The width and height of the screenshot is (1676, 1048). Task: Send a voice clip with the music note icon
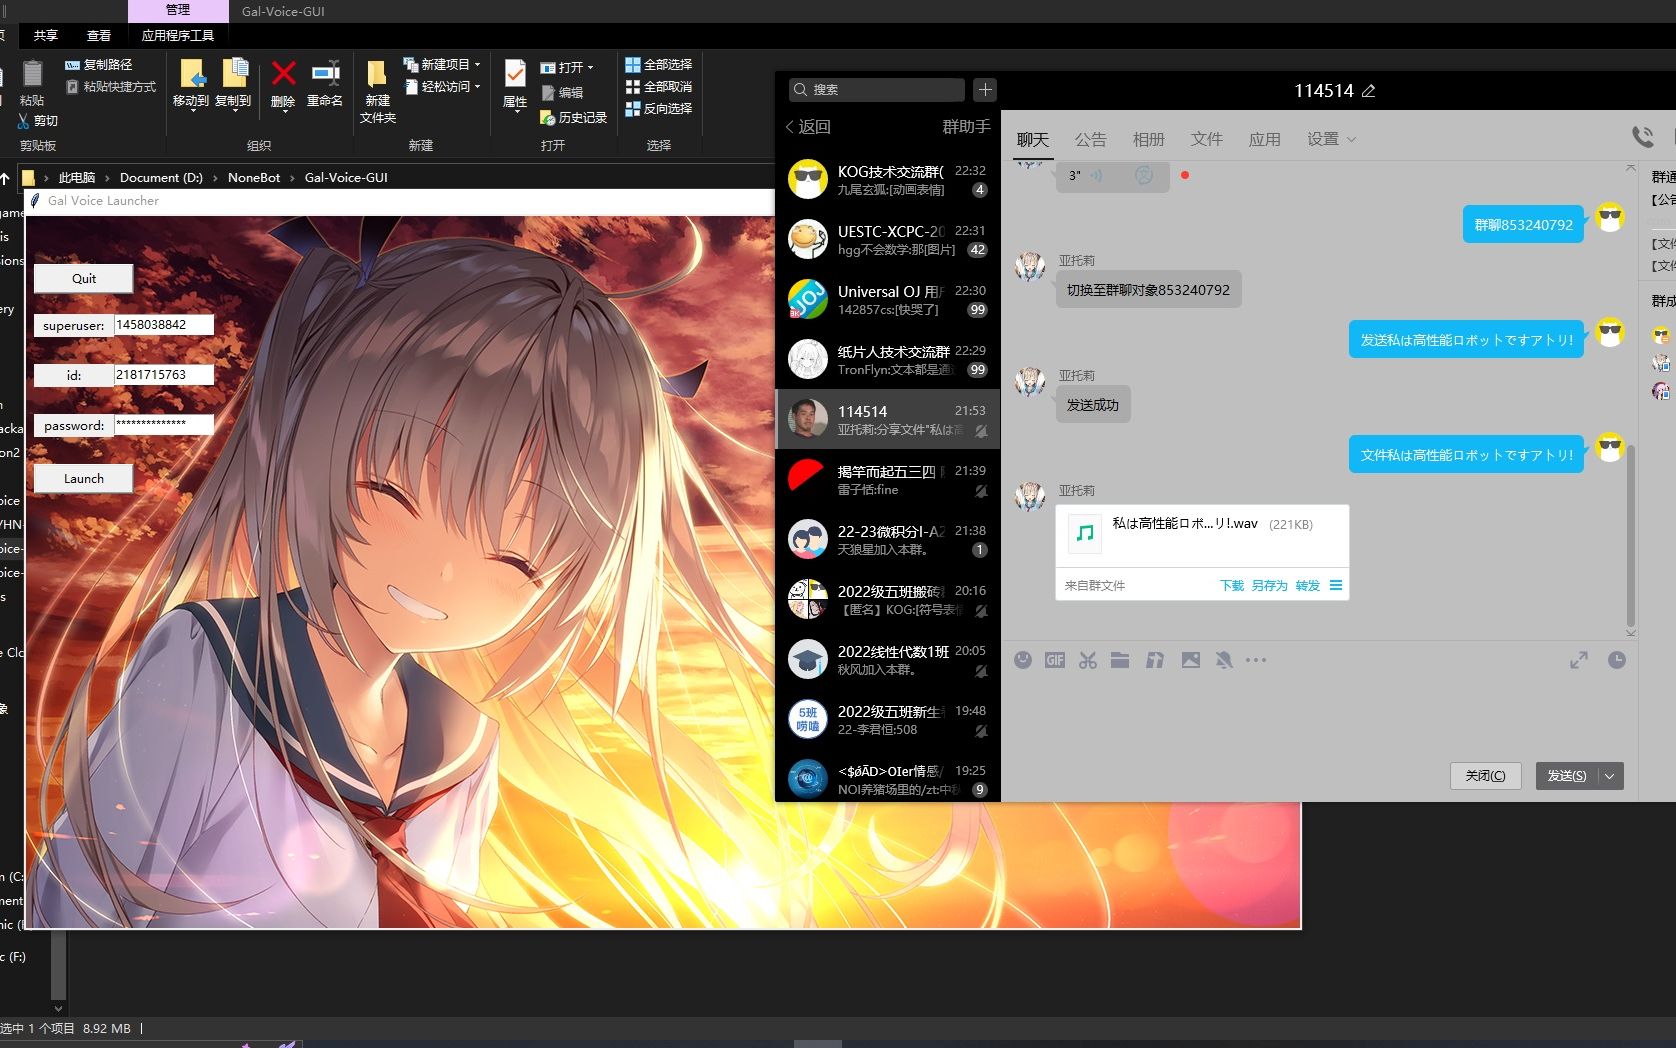click(1155, 660)
